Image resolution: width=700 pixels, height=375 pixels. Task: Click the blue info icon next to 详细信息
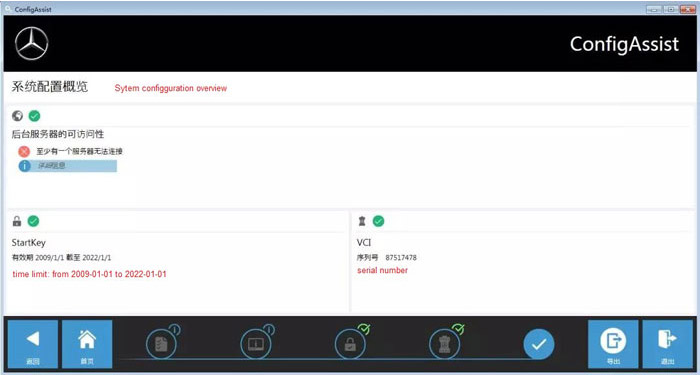coord(25,166)
